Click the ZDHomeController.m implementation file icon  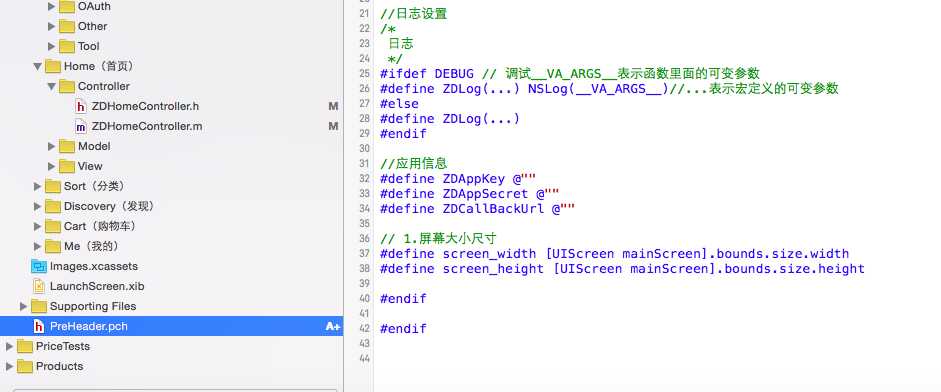coord(80,127)
